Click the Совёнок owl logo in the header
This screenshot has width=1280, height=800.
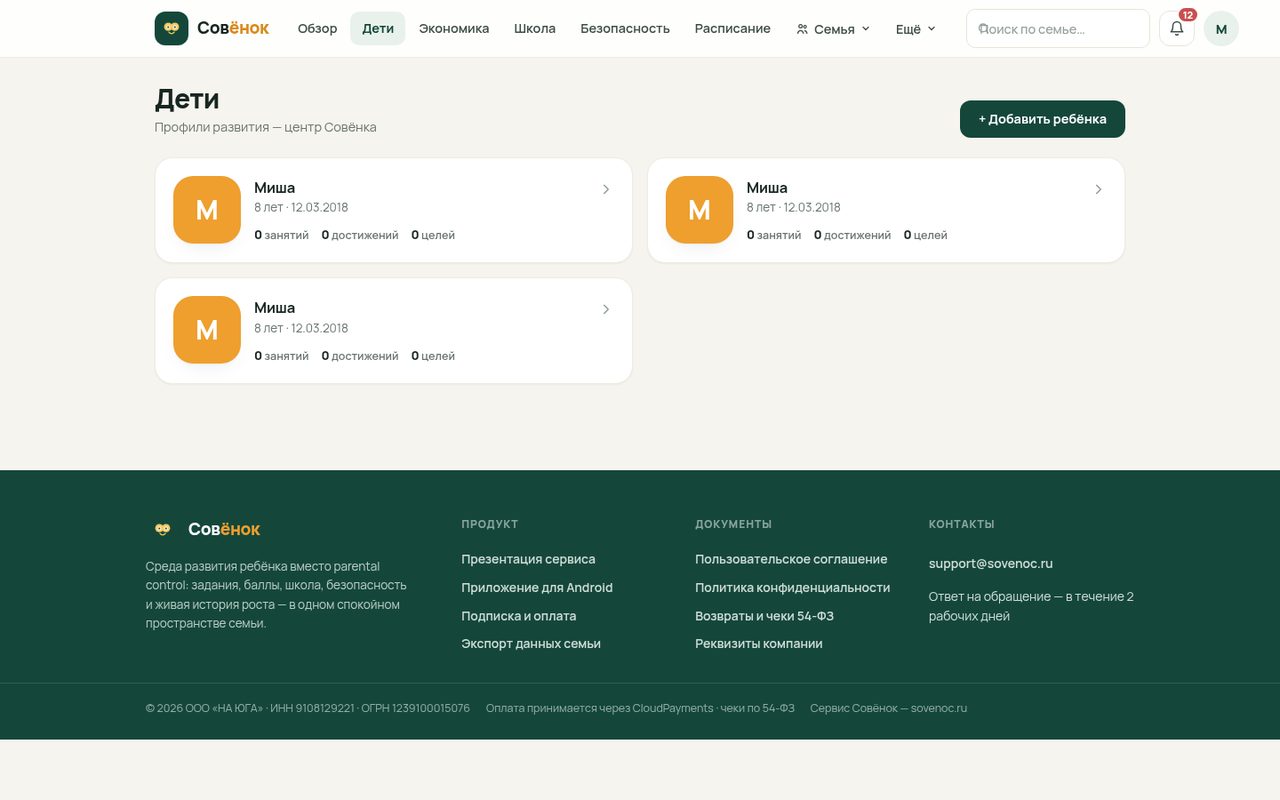(x=212, y=28)
